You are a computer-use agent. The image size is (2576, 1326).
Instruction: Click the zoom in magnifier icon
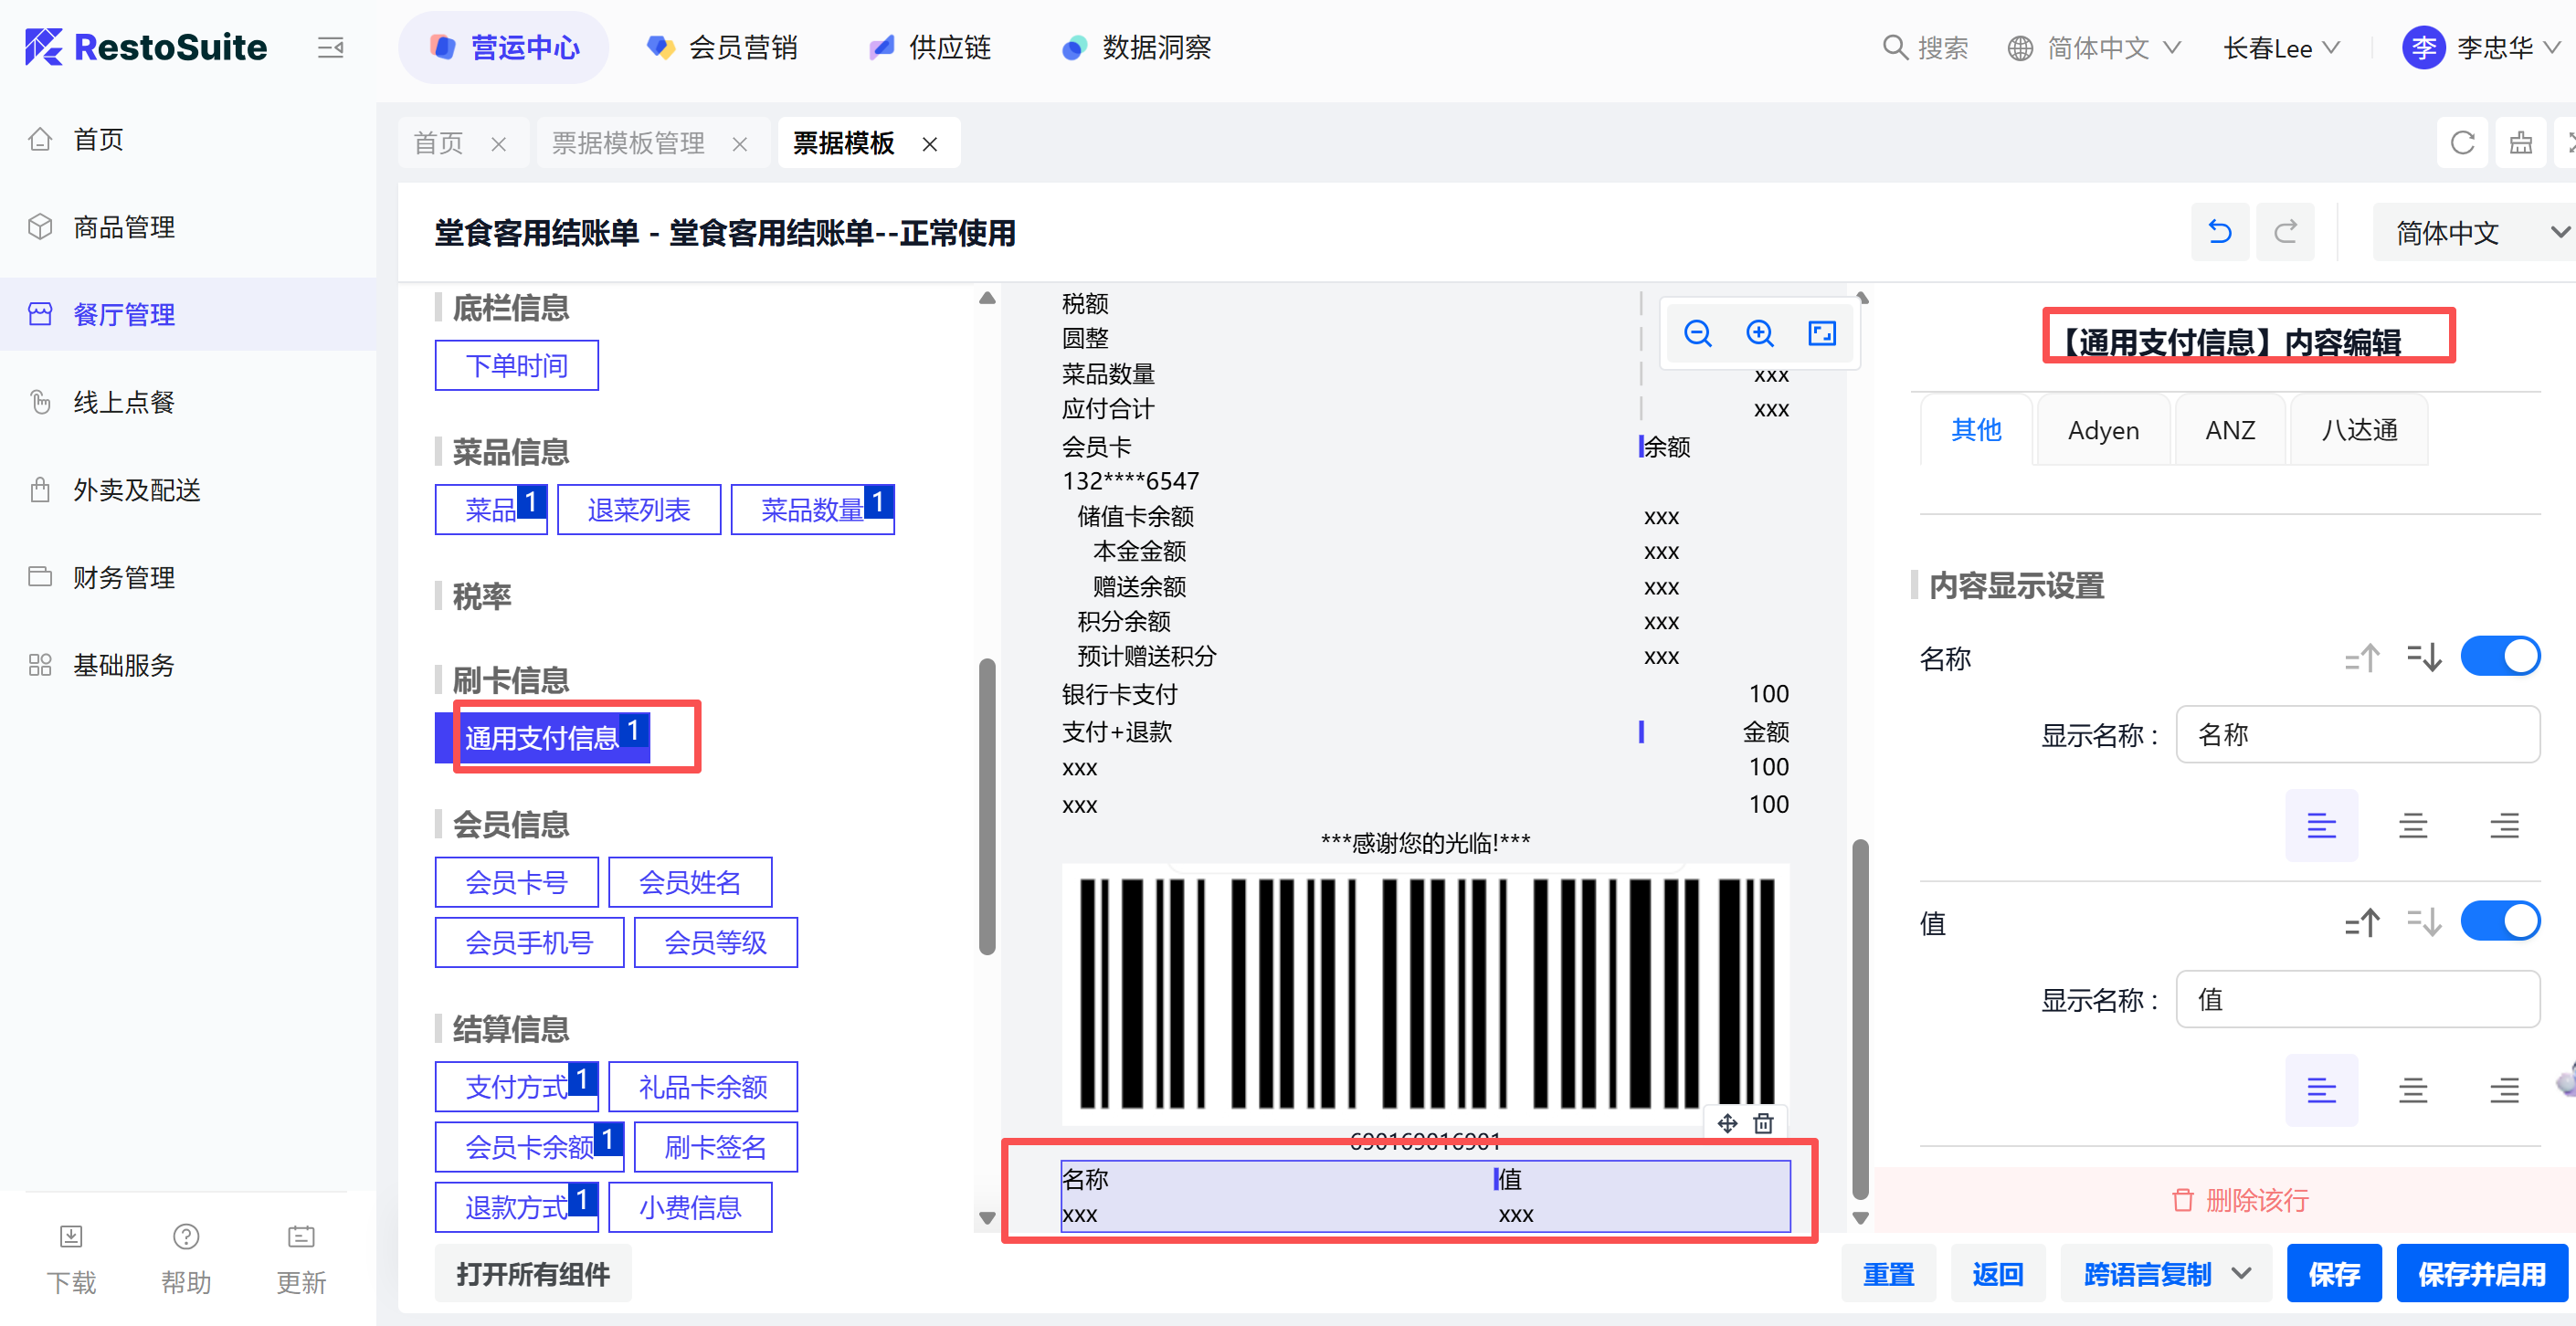click(1759, 333)
